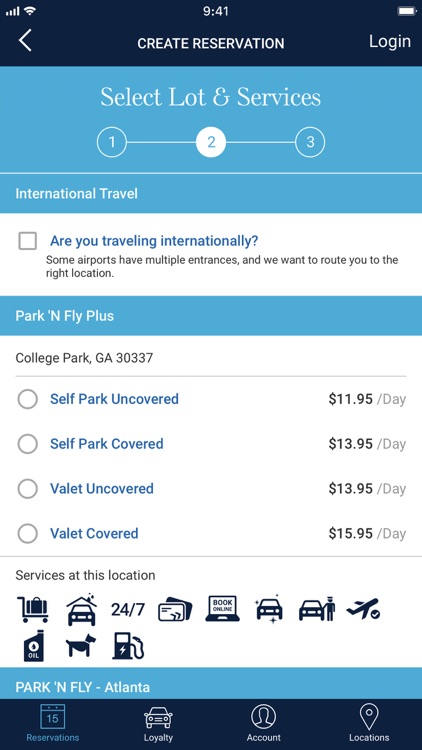This screenshot has width=422, height=750.
Task: Choose Valet Covered radio button
Action: 28,533
